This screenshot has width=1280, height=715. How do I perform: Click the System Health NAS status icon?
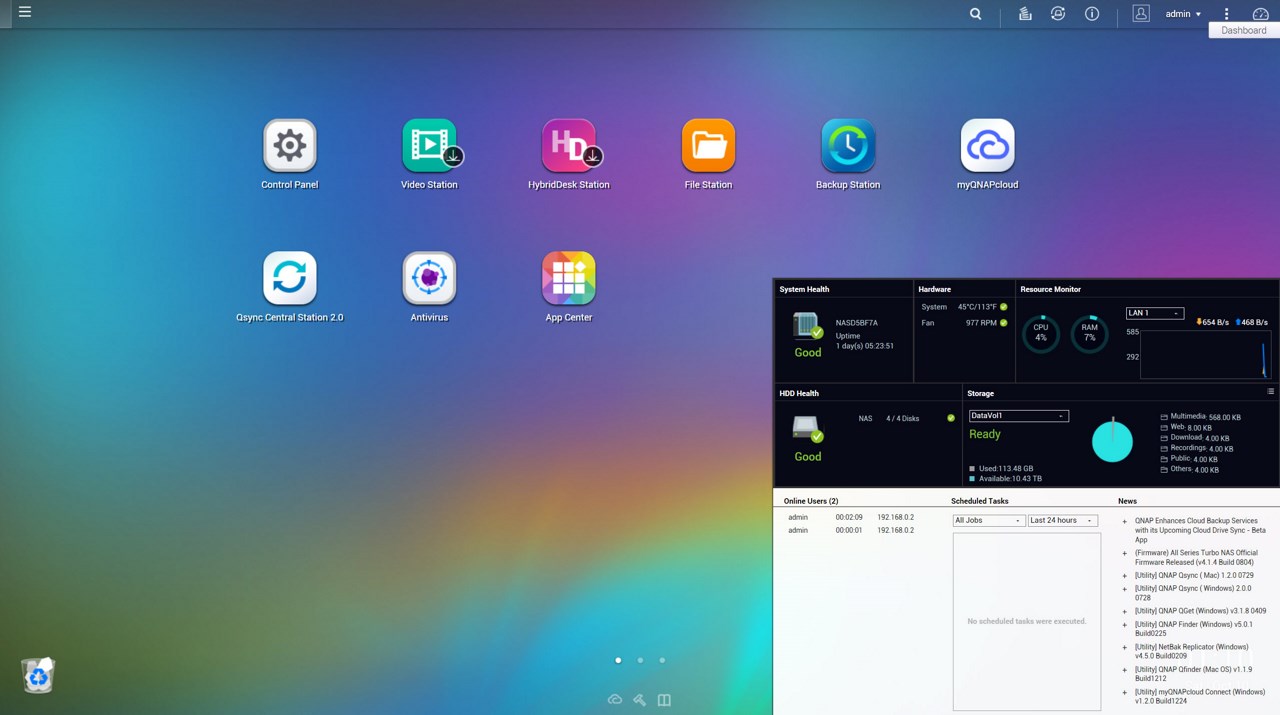pyautogui.click(x=807, y=326)
